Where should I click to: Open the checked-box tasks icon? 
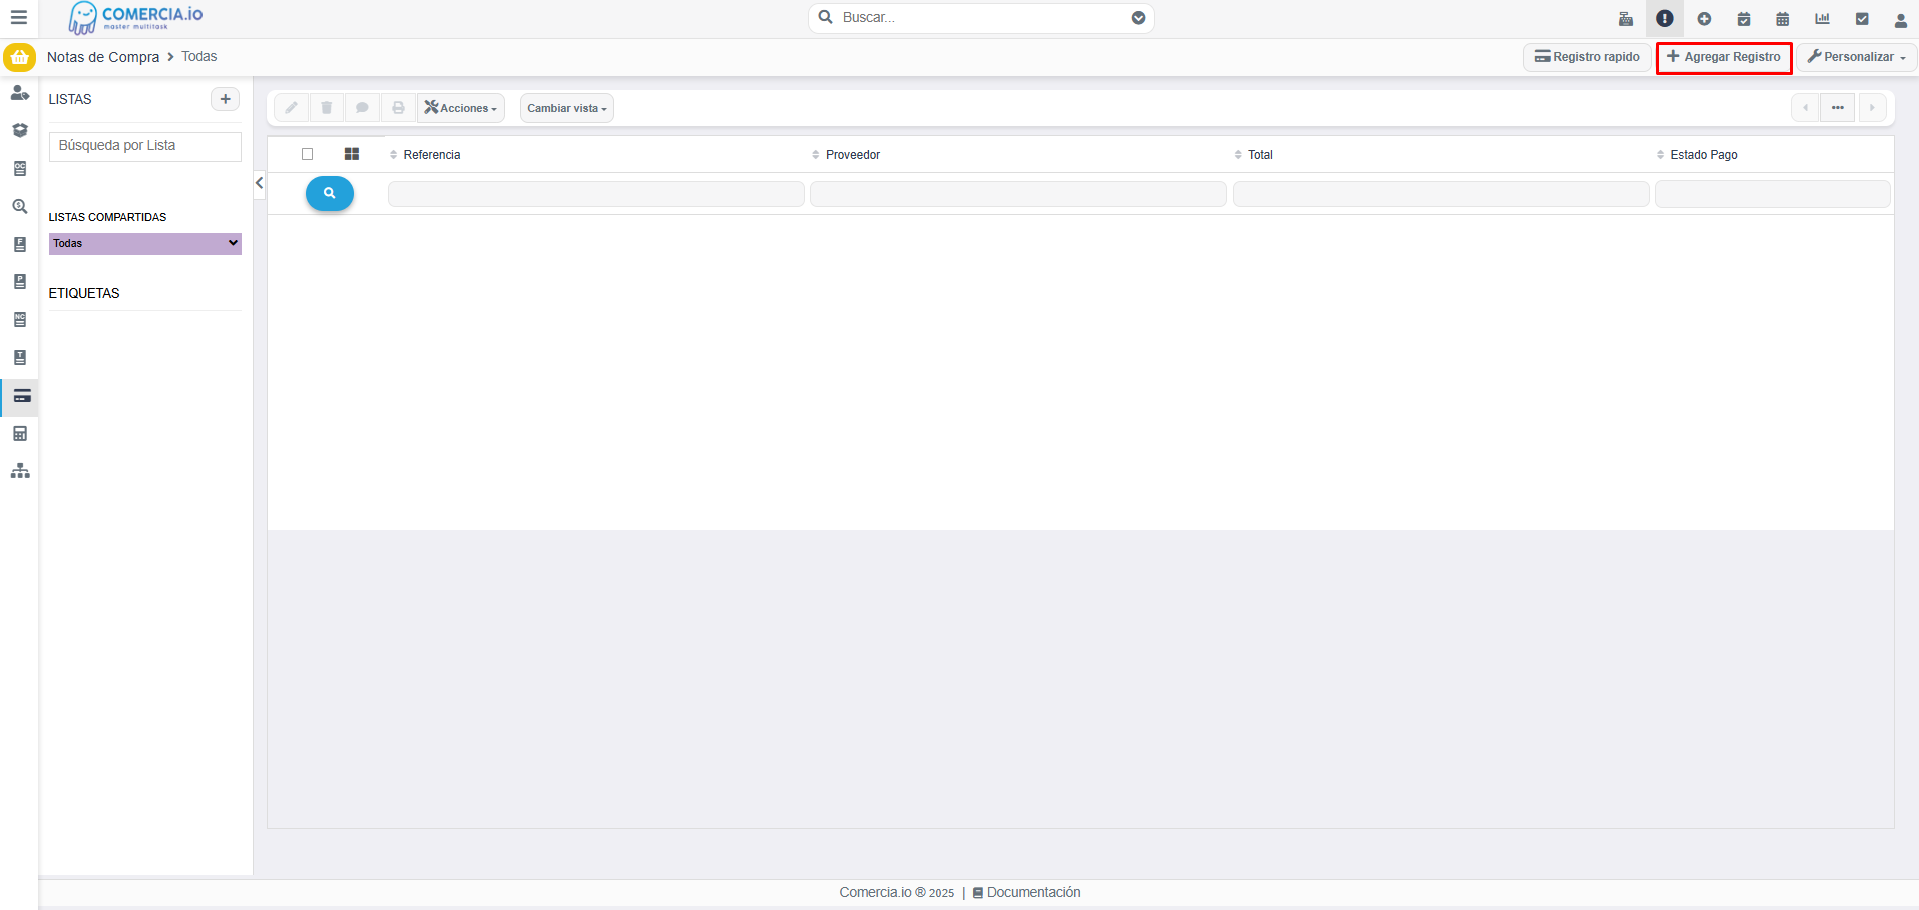[1862, 19]
